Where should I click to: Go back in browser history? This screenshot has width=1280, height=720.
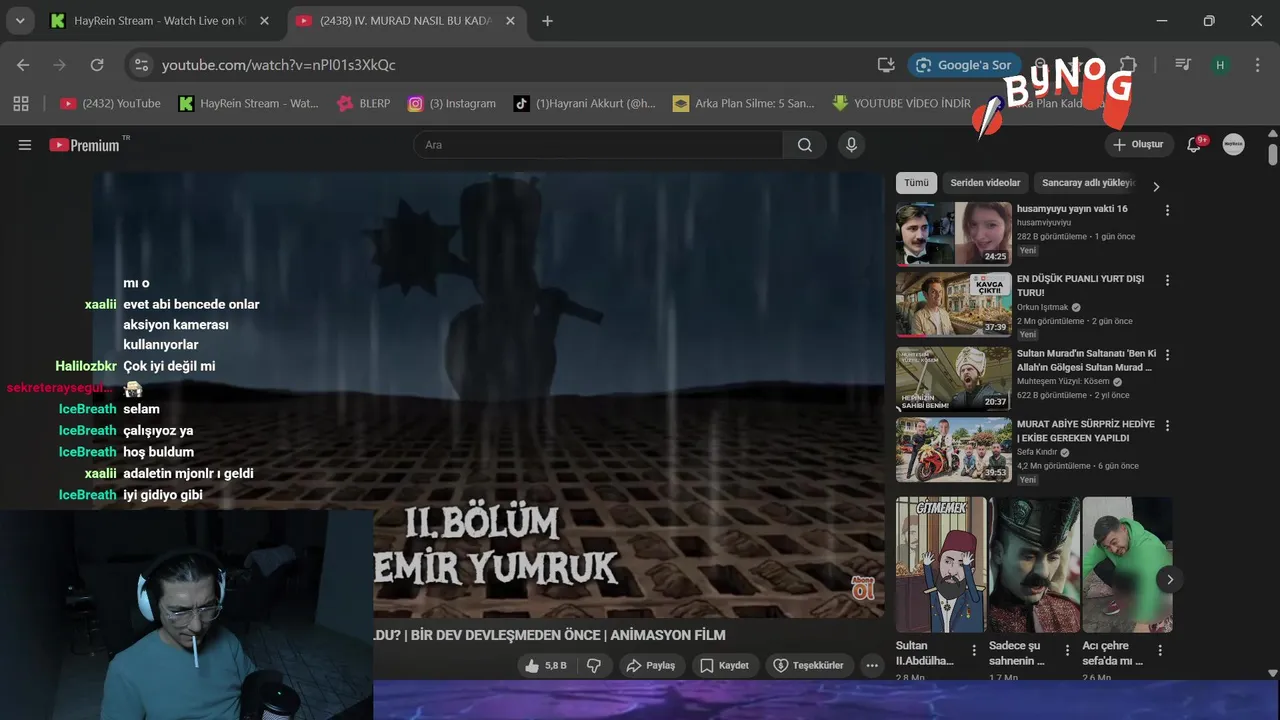pyautogui.click(x=23, y=65)
